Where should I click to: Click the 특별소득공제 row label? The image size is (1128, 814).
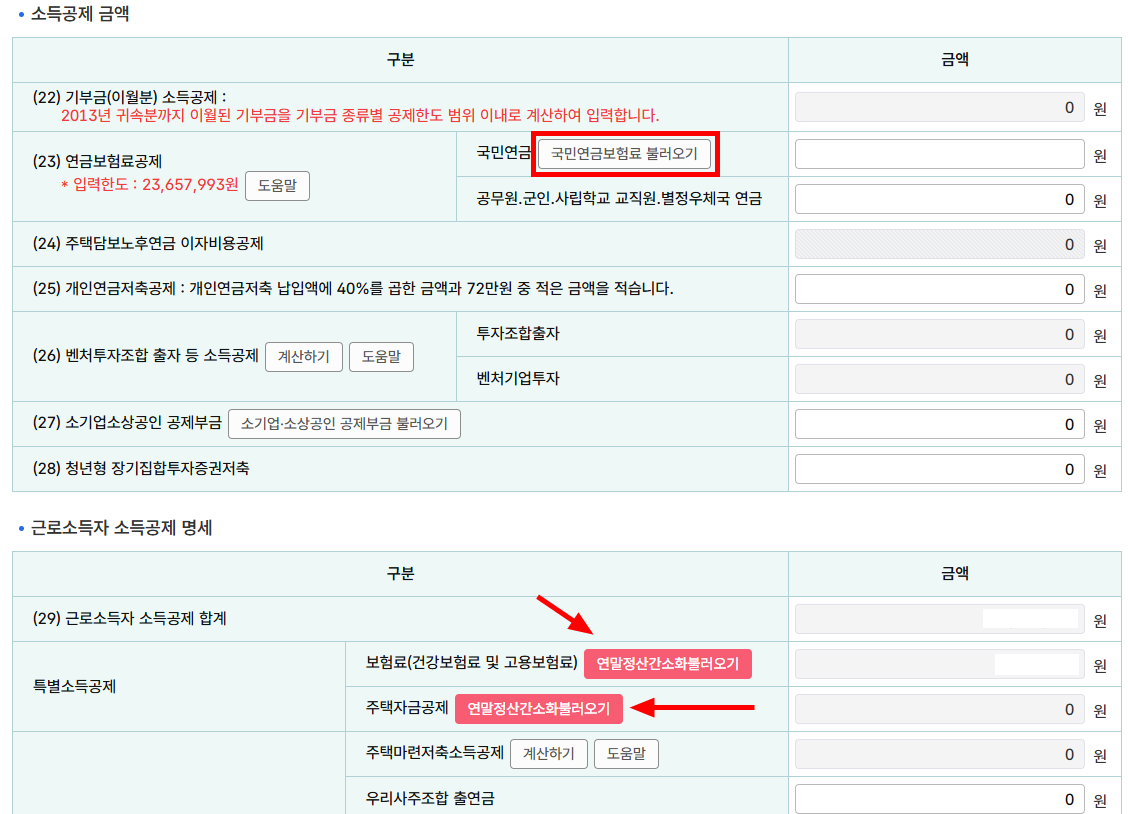coord(74,686)
